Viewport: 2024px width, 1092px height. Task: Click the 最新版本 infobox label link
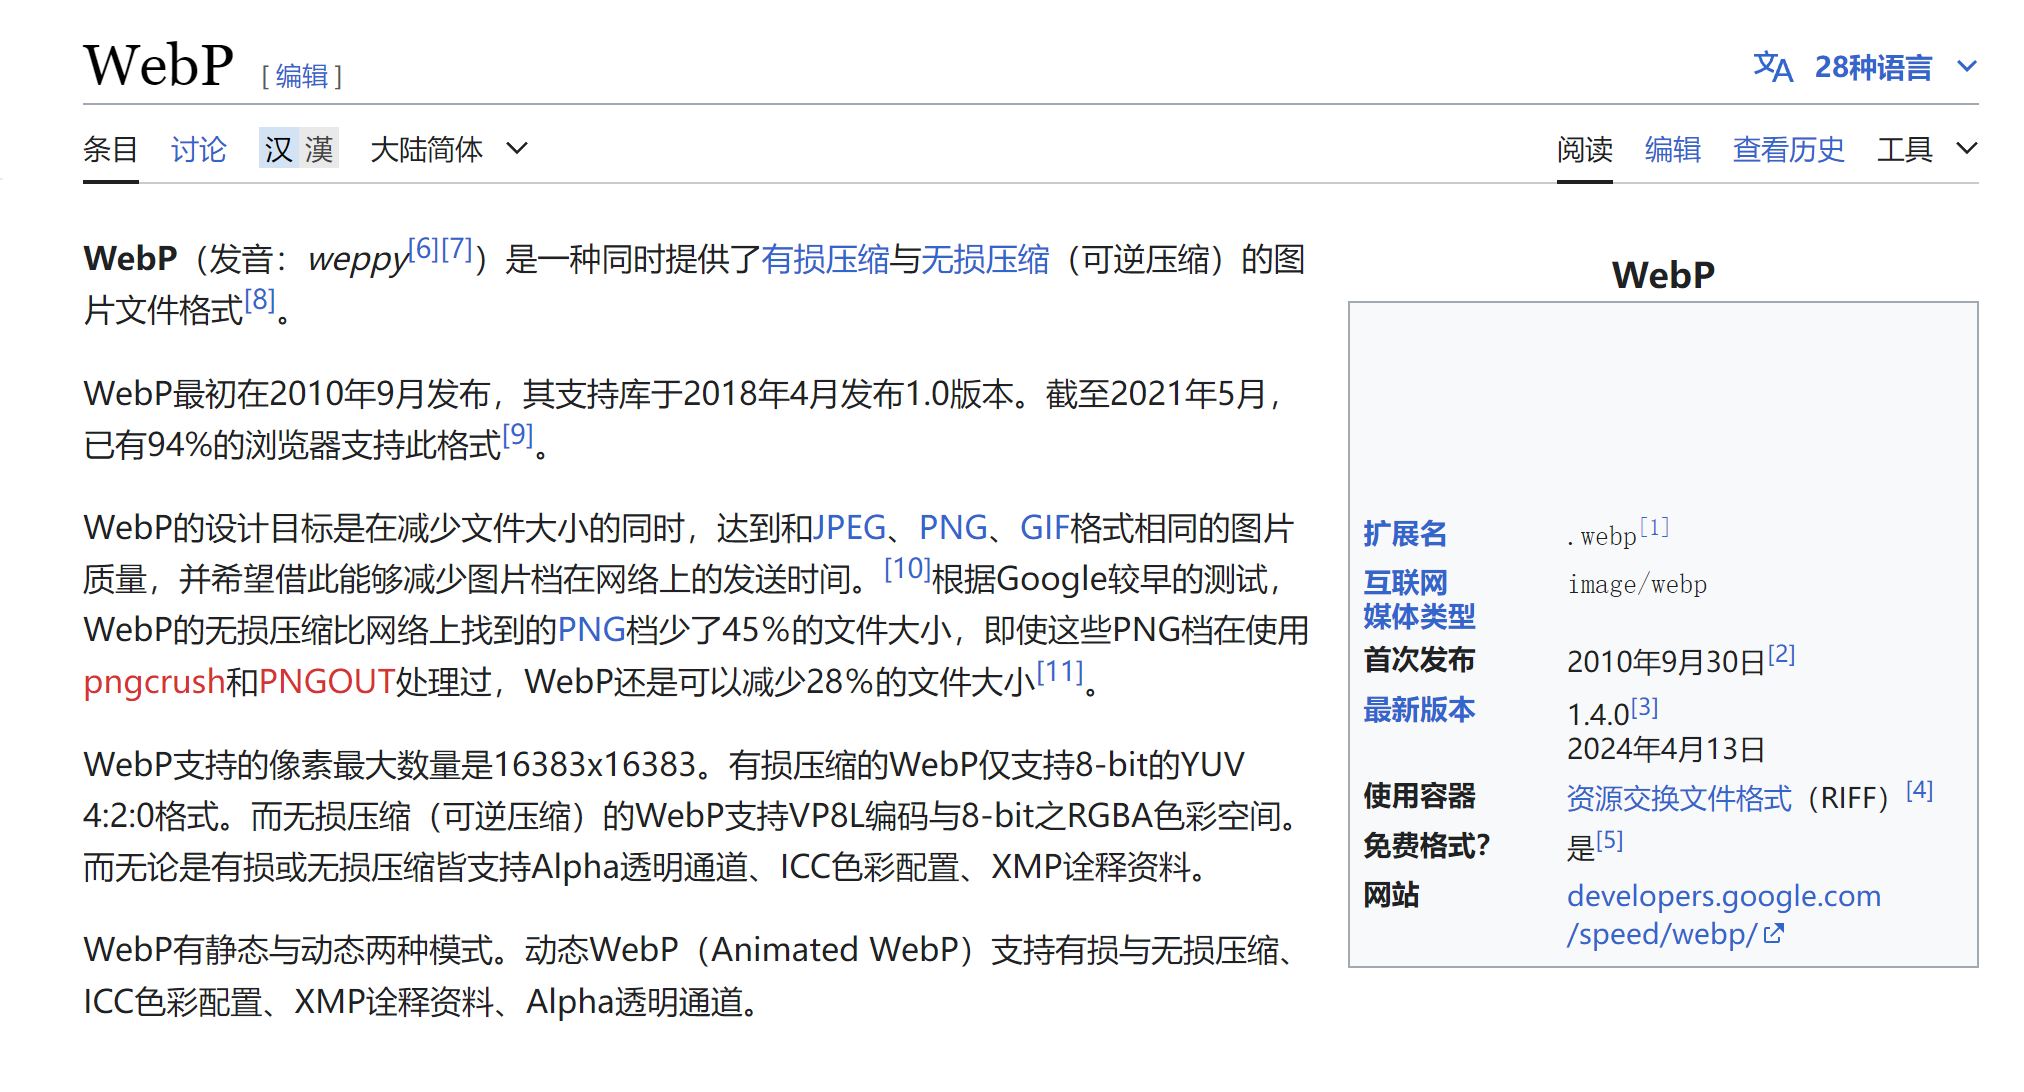click(1418, 710)
